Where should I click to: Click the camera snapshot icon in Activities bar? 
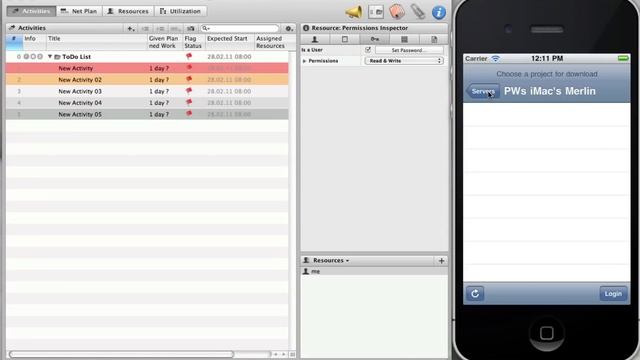click(x=190, y=28)
